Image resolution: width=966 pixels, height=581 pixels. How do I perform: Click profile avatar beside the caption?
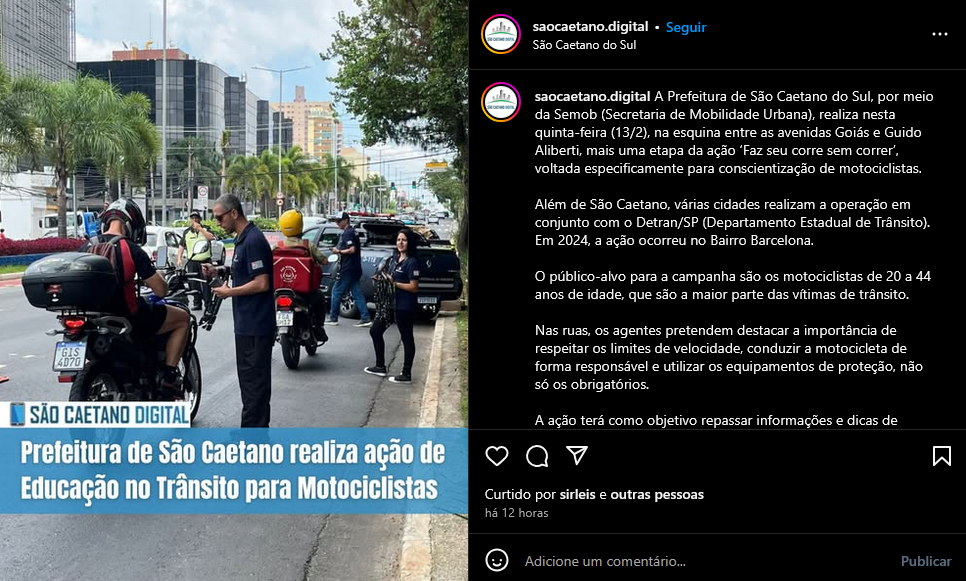501,102
